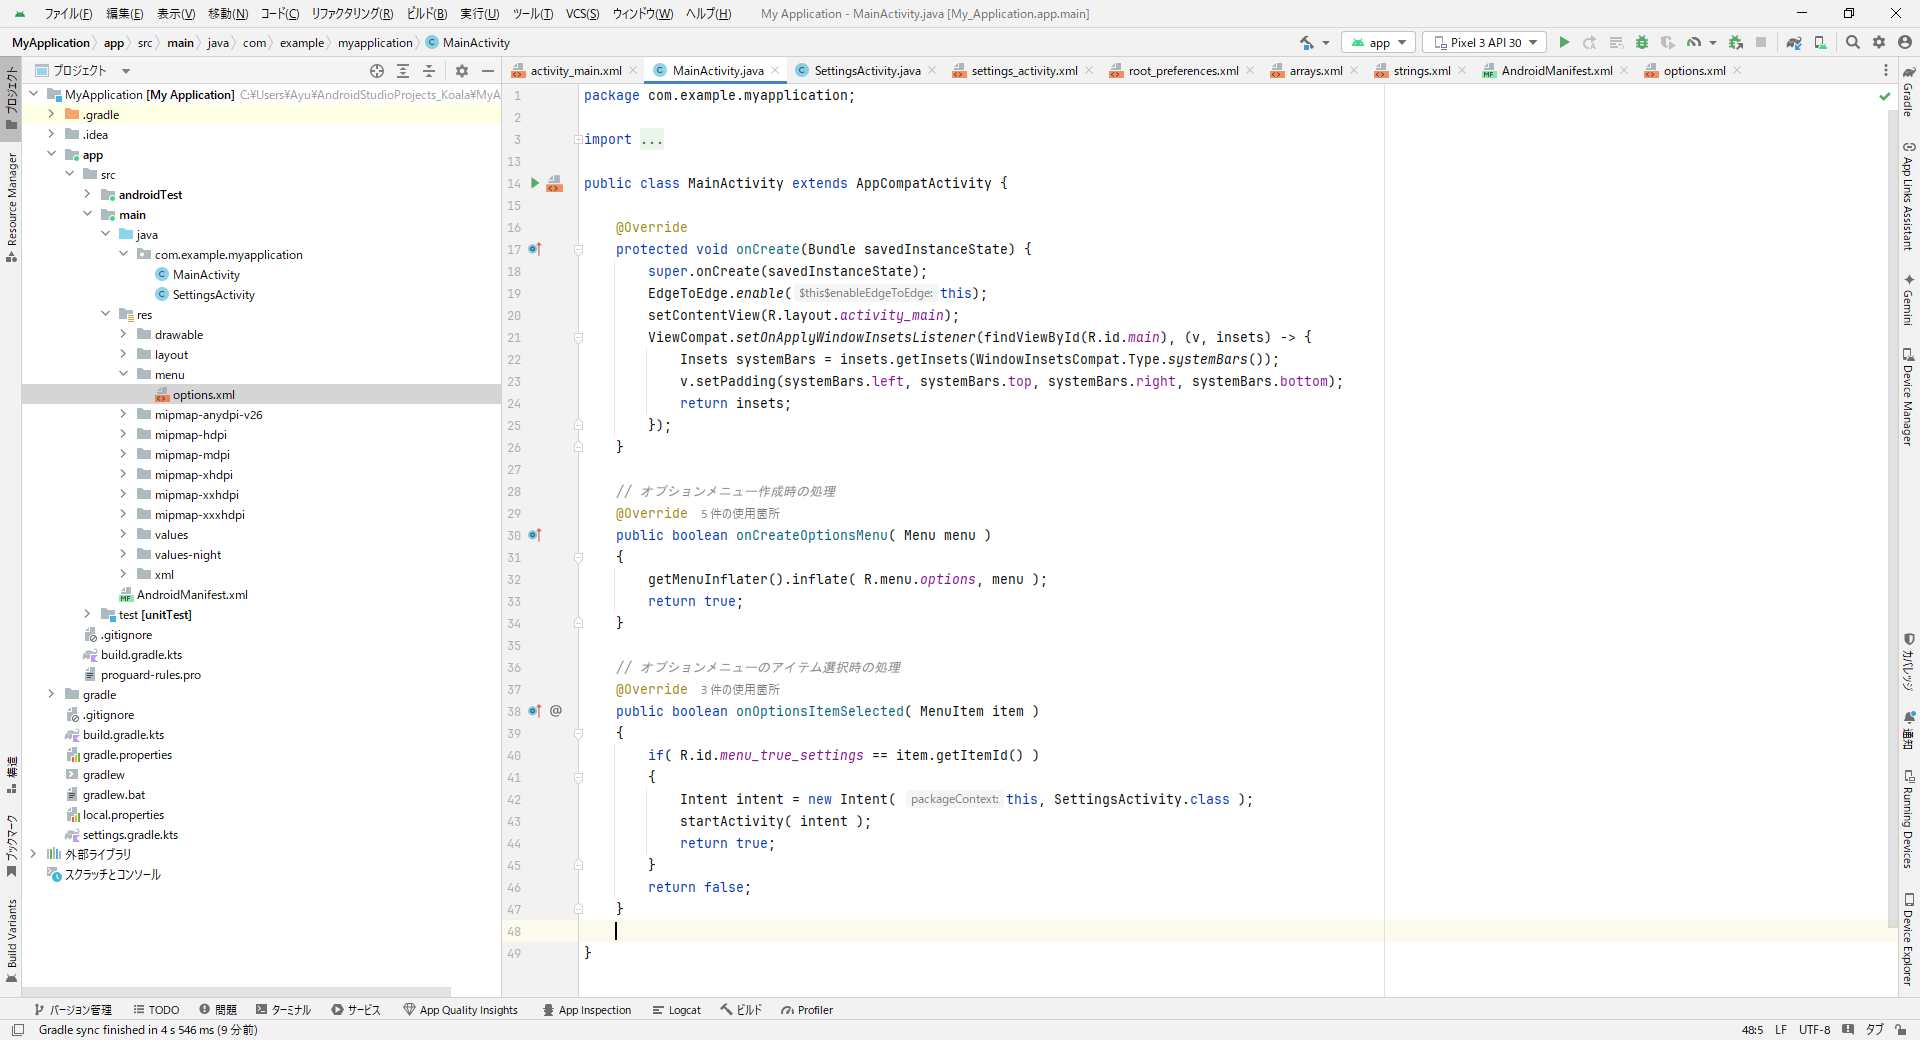
Task: Open project panel gear options
Action: [x=462, y=71]
